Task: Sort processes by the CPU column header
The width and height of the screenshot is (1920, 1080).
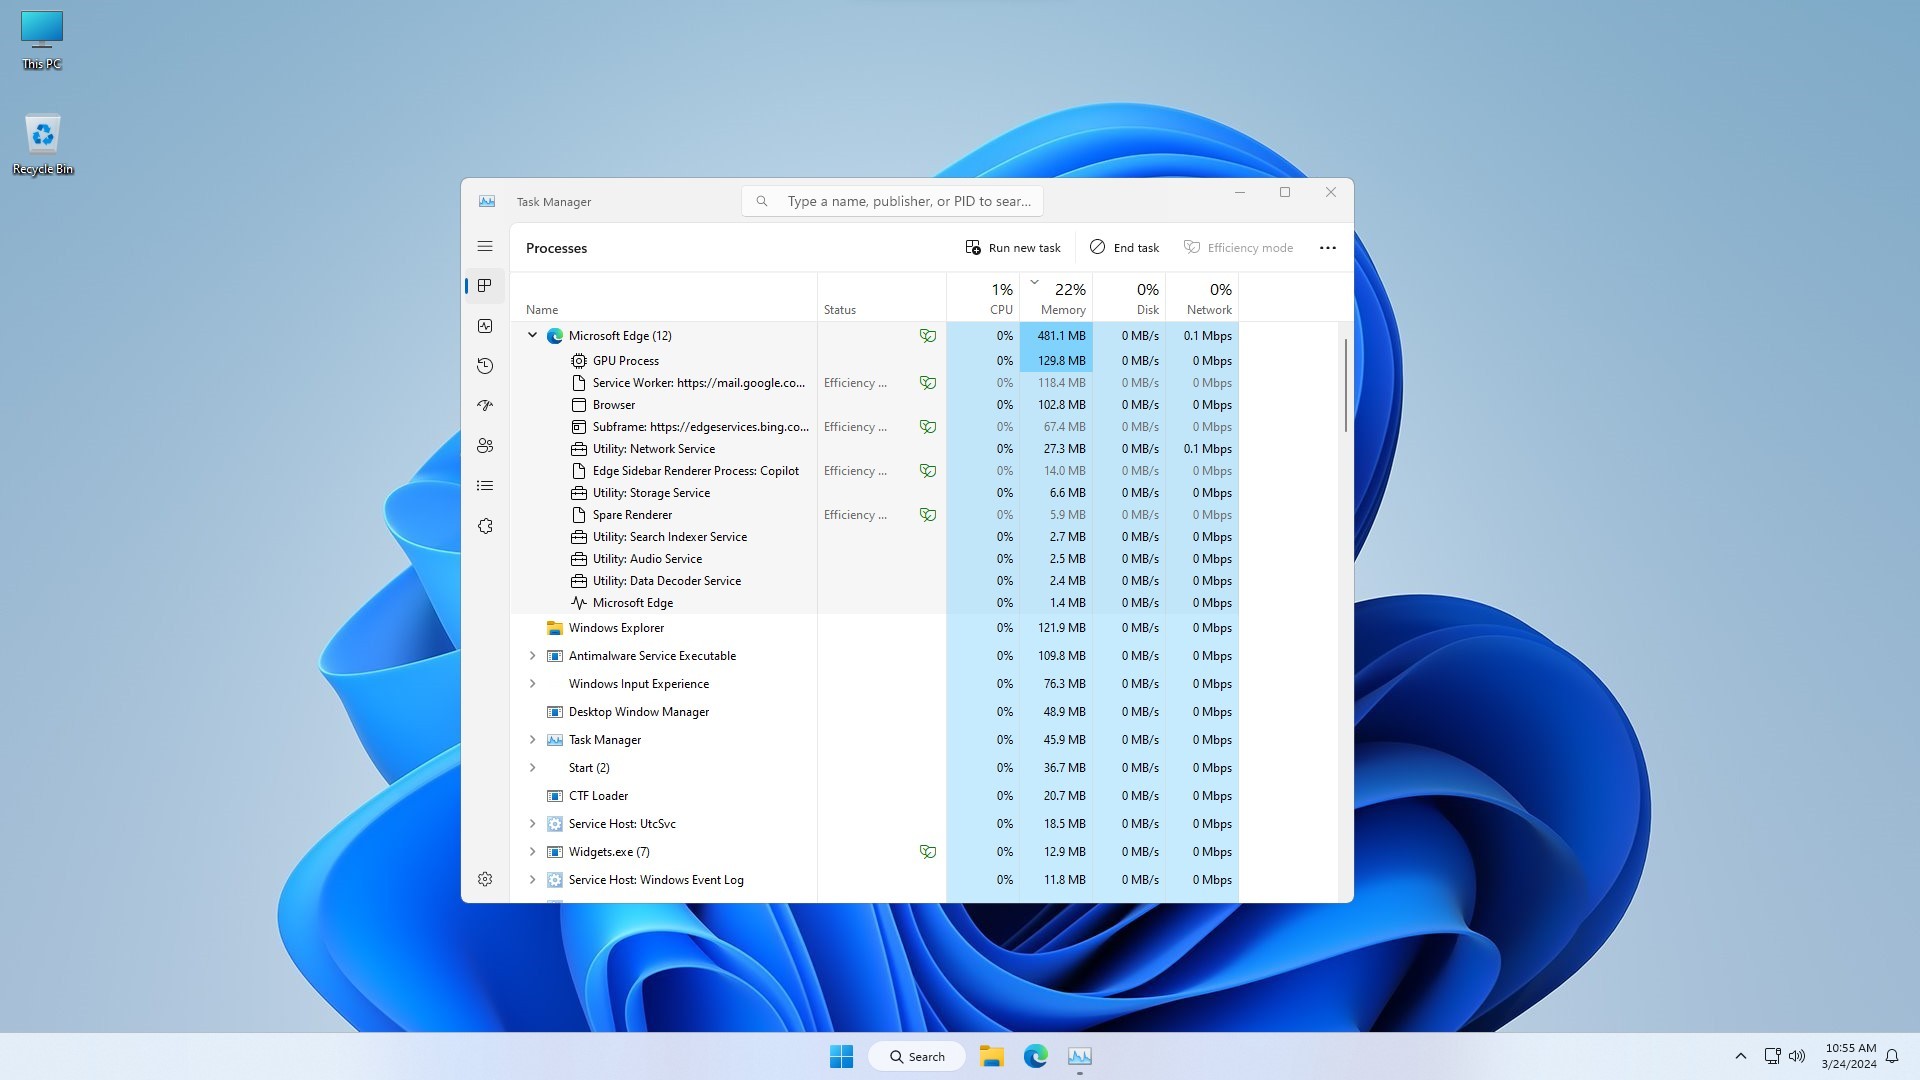Action: [1000, 296]
